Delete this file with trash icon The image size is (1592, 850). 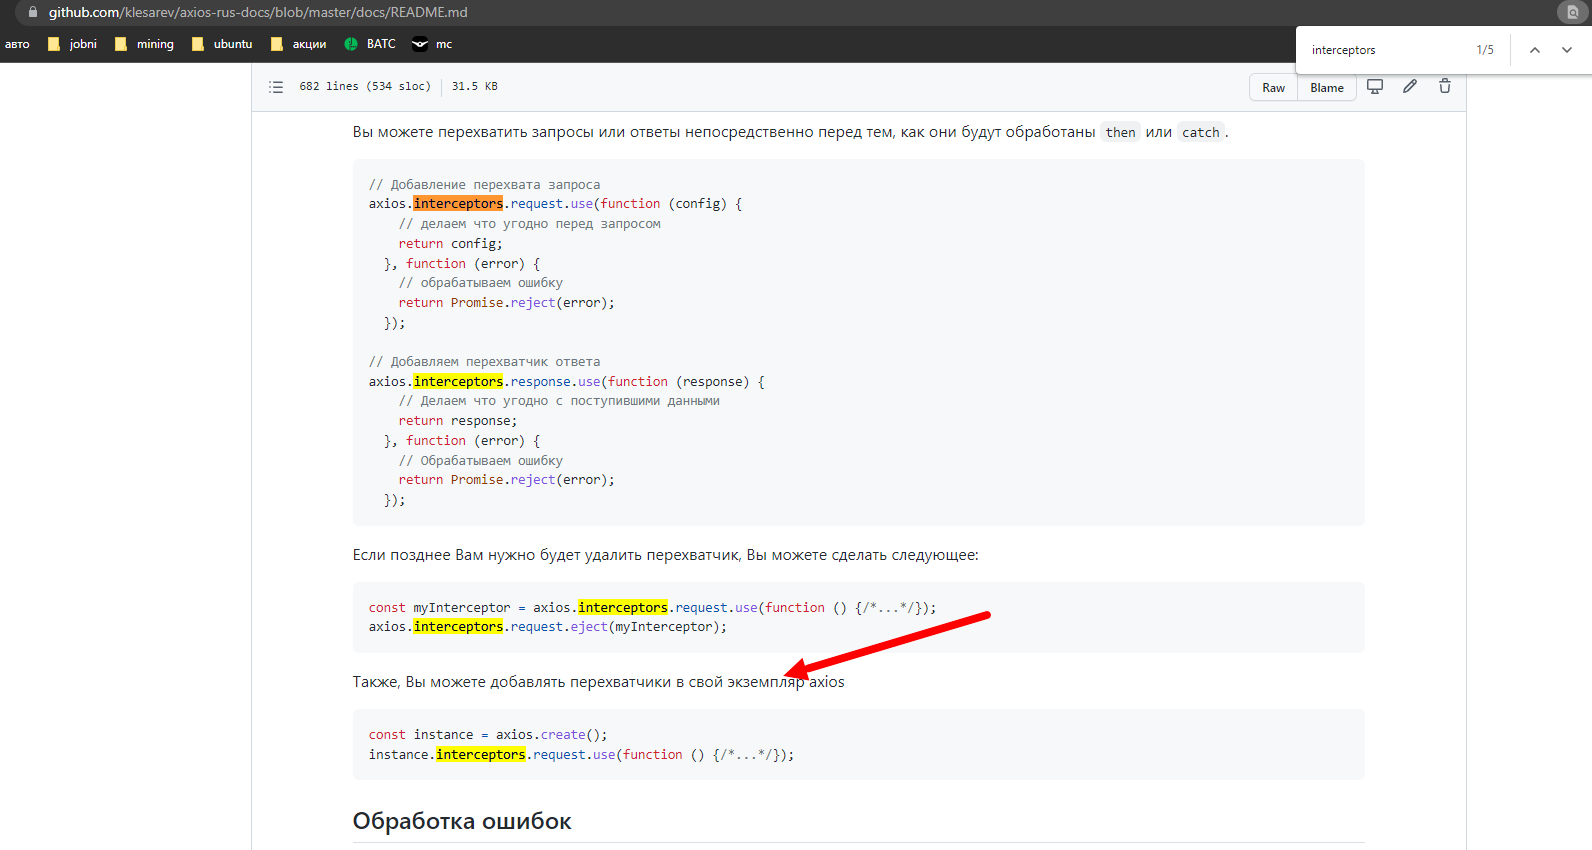pyautogui.click(x=1445, y=87)
